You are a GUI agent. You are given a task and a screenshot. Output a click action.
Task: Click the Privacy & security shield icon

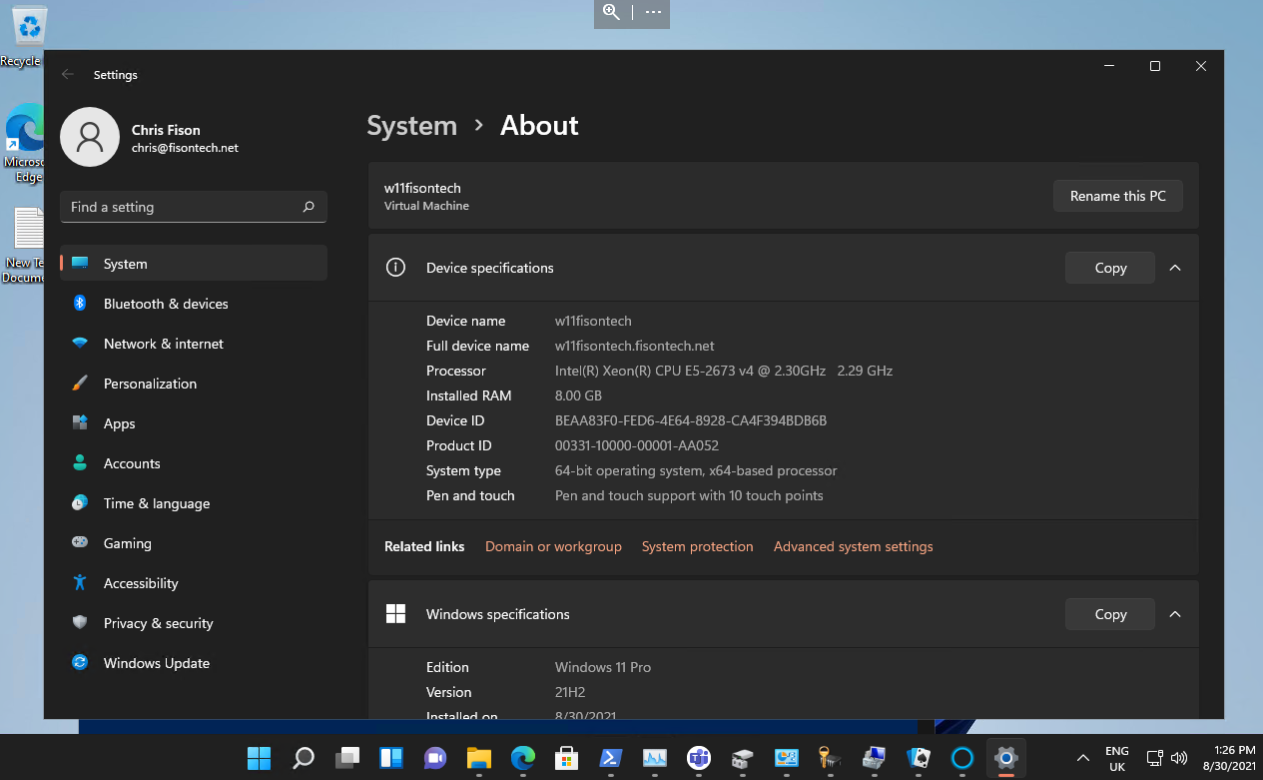(x=80, y=623)
